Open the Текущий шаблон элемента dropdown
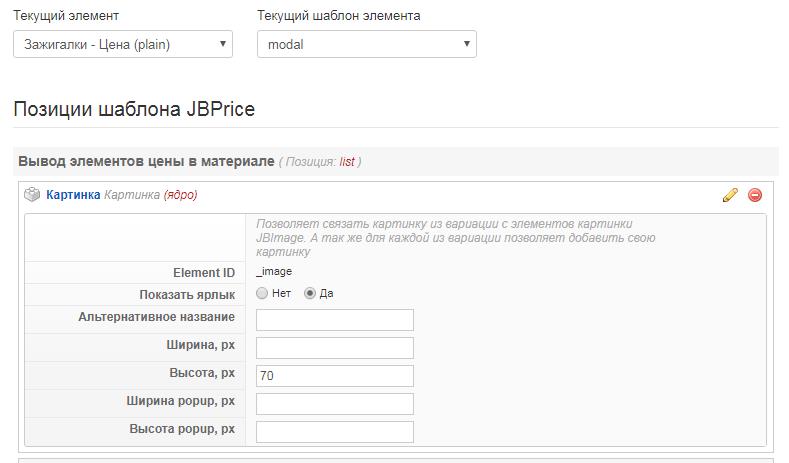 click(x=366, y=44)
